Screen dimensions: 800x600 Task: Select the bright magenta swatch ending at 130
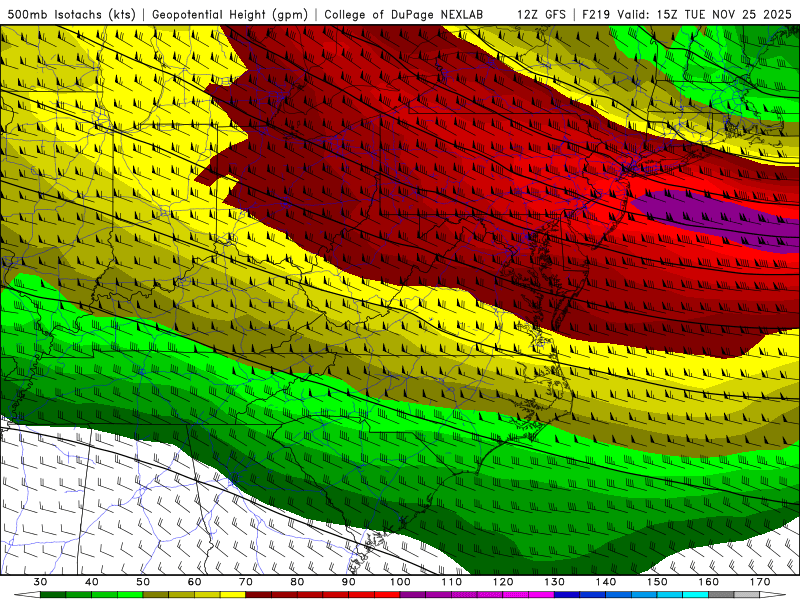point(542,595)
